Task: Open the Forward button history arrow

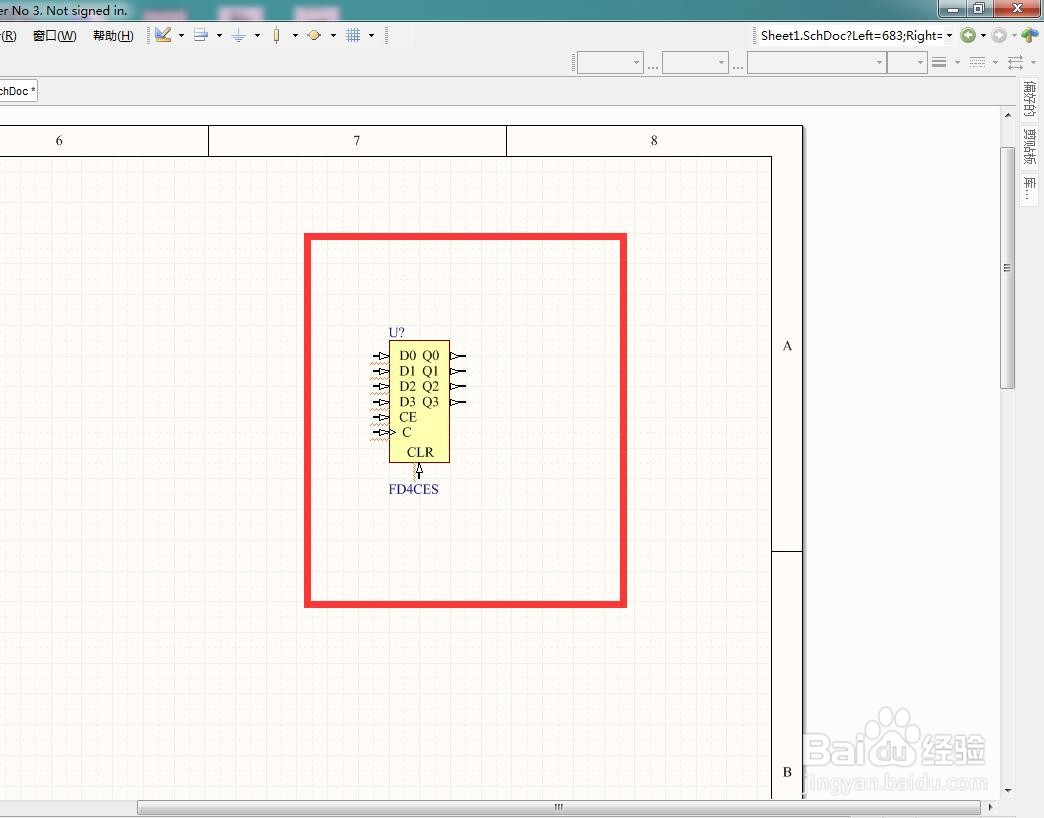Action: (x=1014, y=35)
